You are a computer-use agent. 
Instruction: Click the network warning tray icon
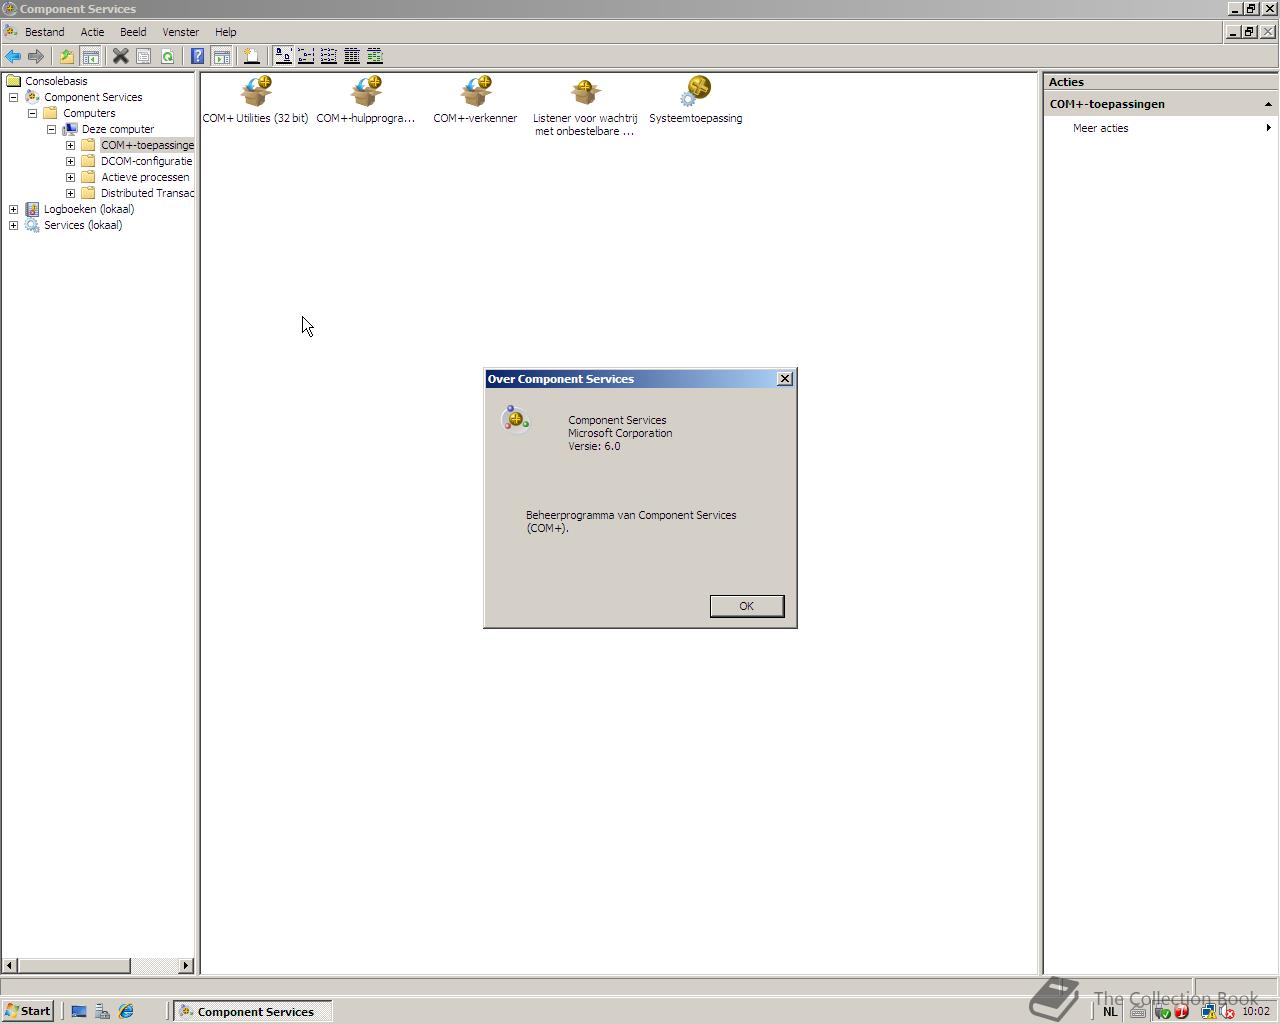[x=1209, y=1012]
